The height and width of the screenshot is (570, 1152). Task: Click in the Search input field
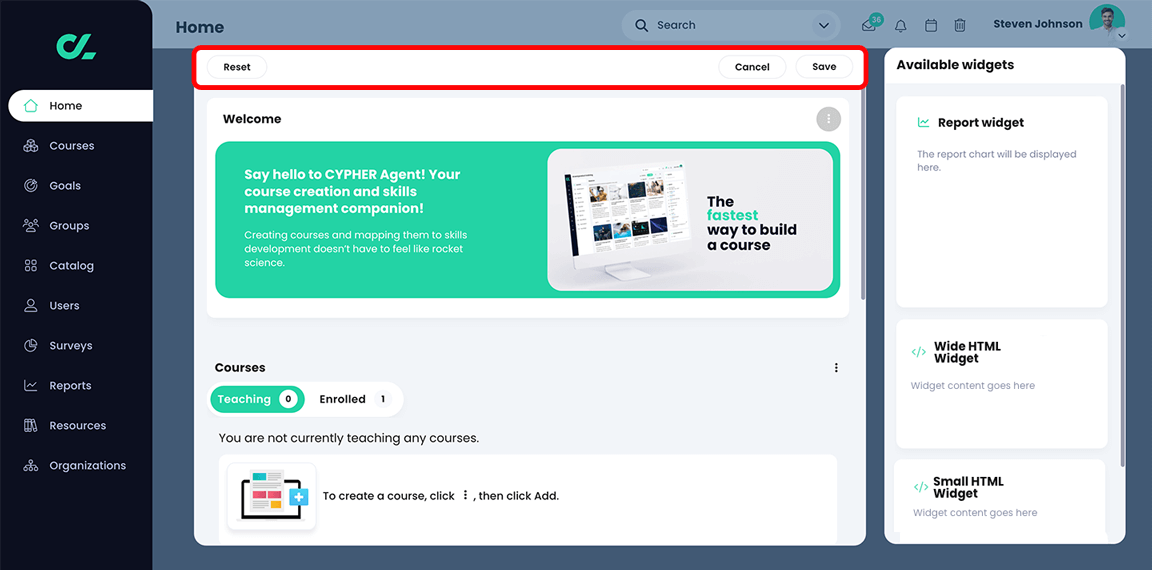(x=731, y=26)
